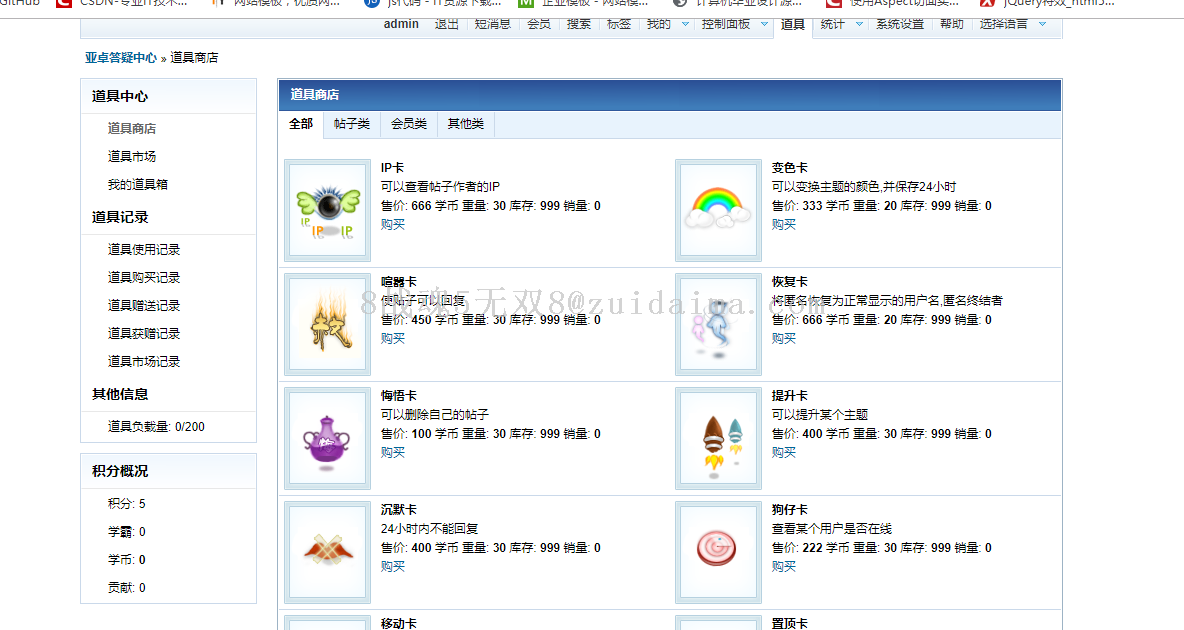
Task: Open the 我的 dropdown arrow
Action: pyautogui.click(x=686, y=24)
